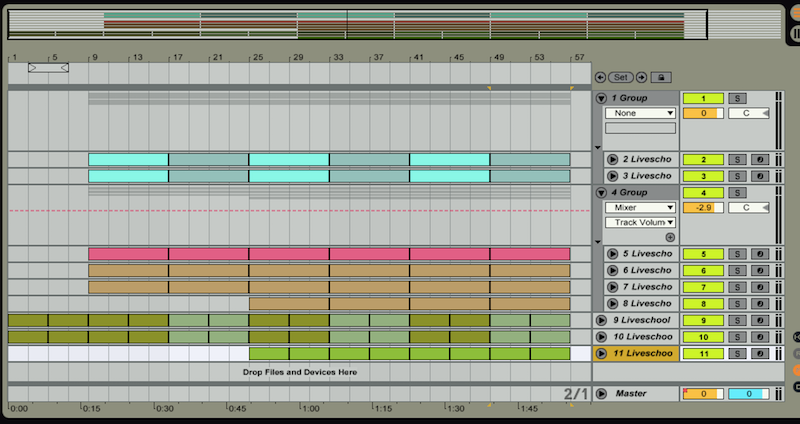
Task: Deactivate track 8 using its activator button
Action: point(703,304)
